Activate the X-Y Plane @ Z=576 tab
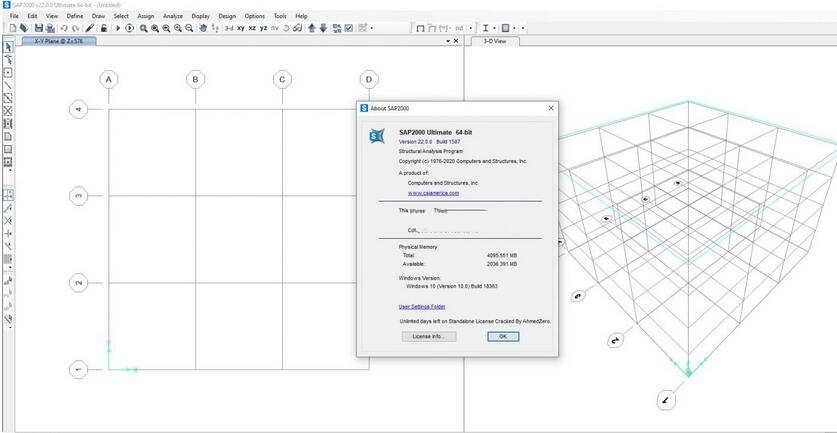Viewport: 837px width, 433px height. [x=58, y=41]
